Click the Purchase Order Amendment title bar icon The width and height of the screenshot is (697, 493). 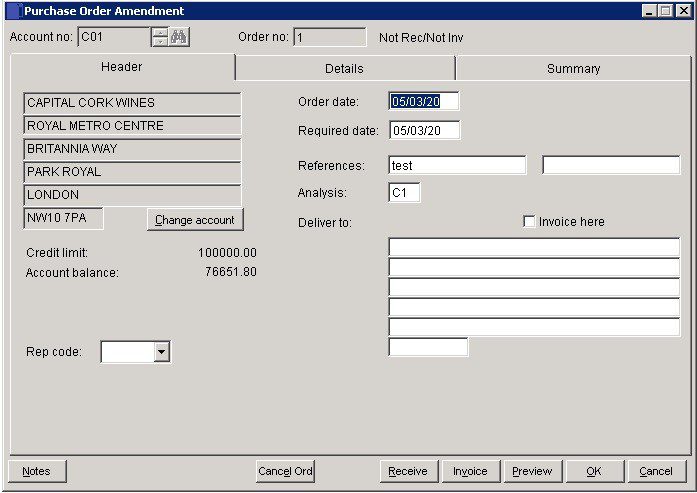pyautogui.click(x=13, y=11)
